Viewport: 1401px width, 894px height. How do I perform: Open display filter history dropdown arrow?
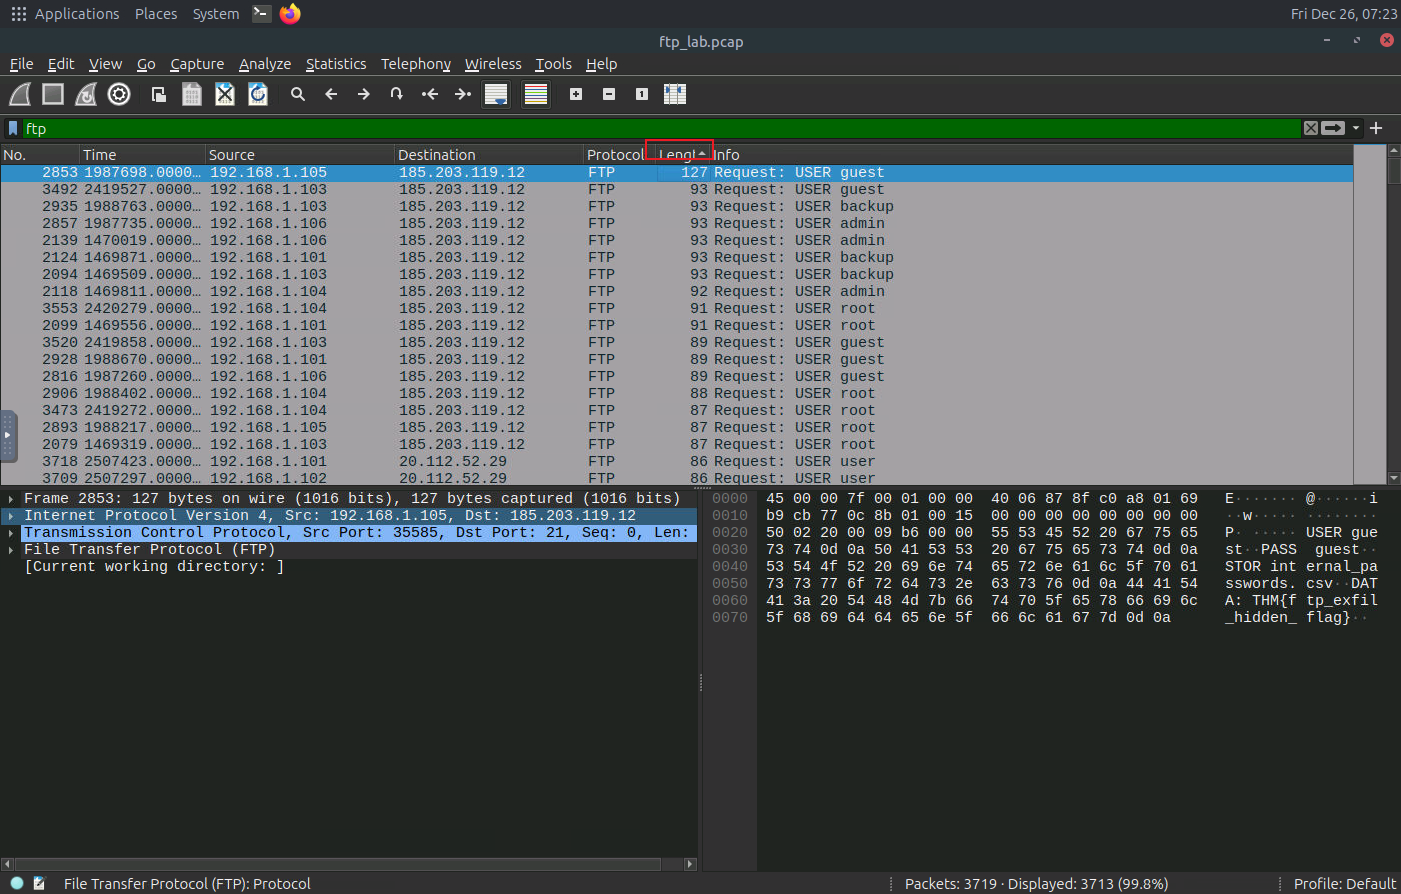1356,128
